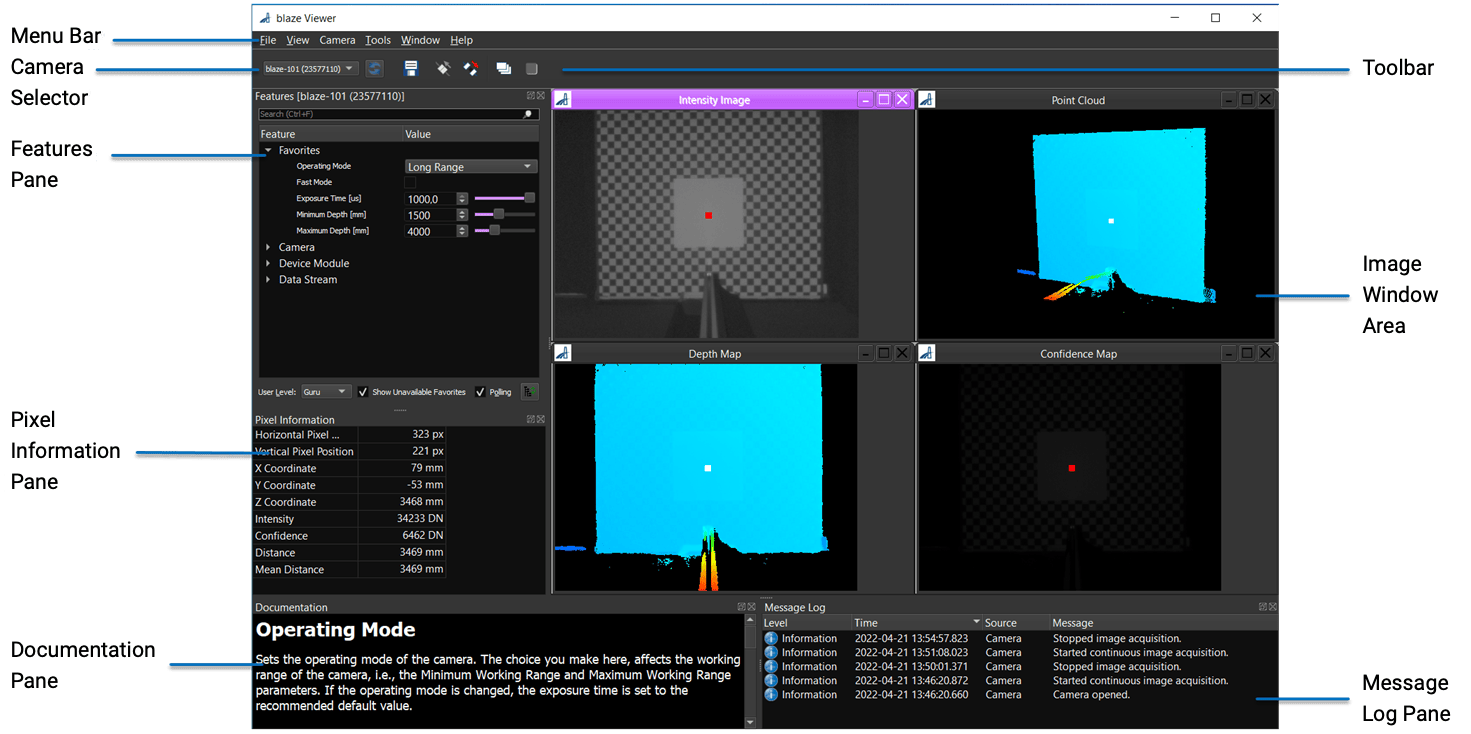
Task: Click the logo icon of the Depth Map window
Action: click(x=562, y=353)
